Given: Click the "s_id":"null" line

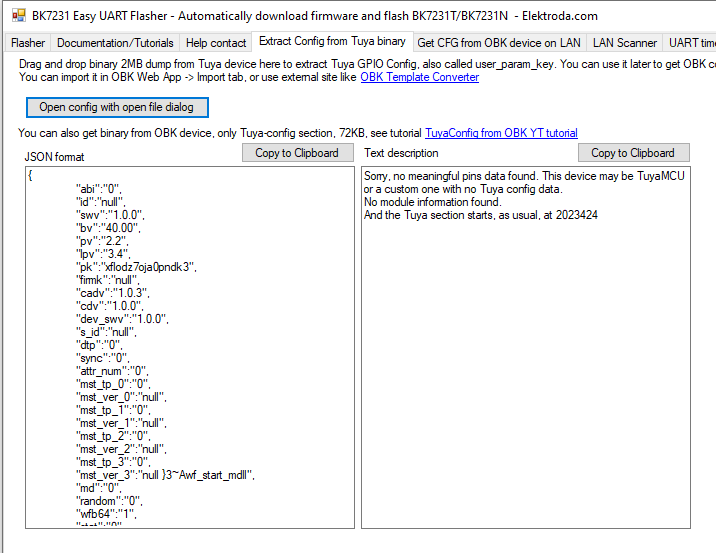Looking at the screenshot, I should (x=106, y=332).
